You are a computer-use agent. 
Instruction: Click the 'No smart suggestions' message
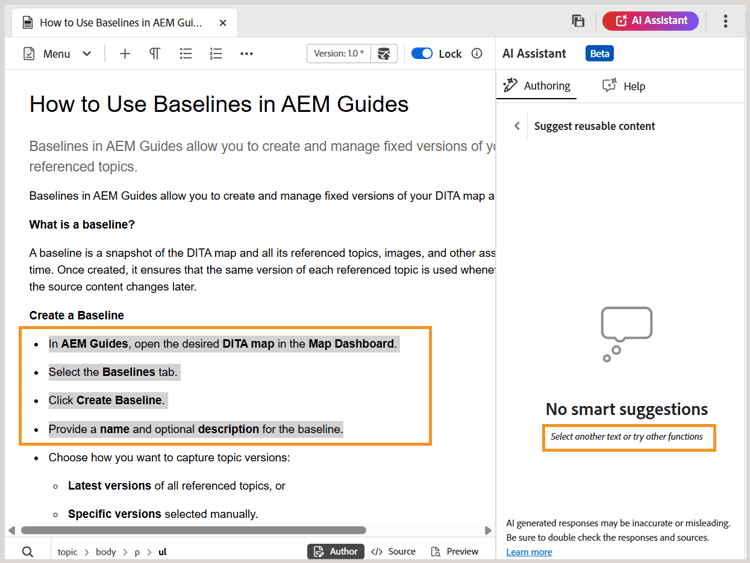tap(627, 409)
